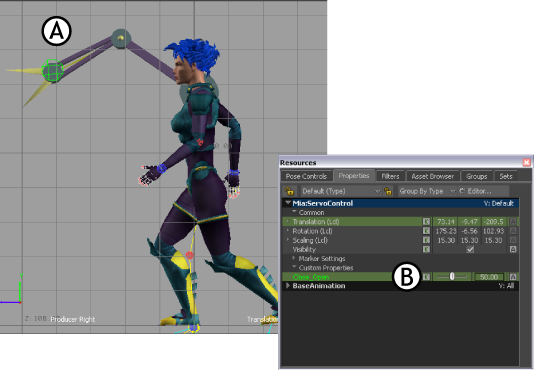Collapse the Mia:ServoControl node

[288, 203]
